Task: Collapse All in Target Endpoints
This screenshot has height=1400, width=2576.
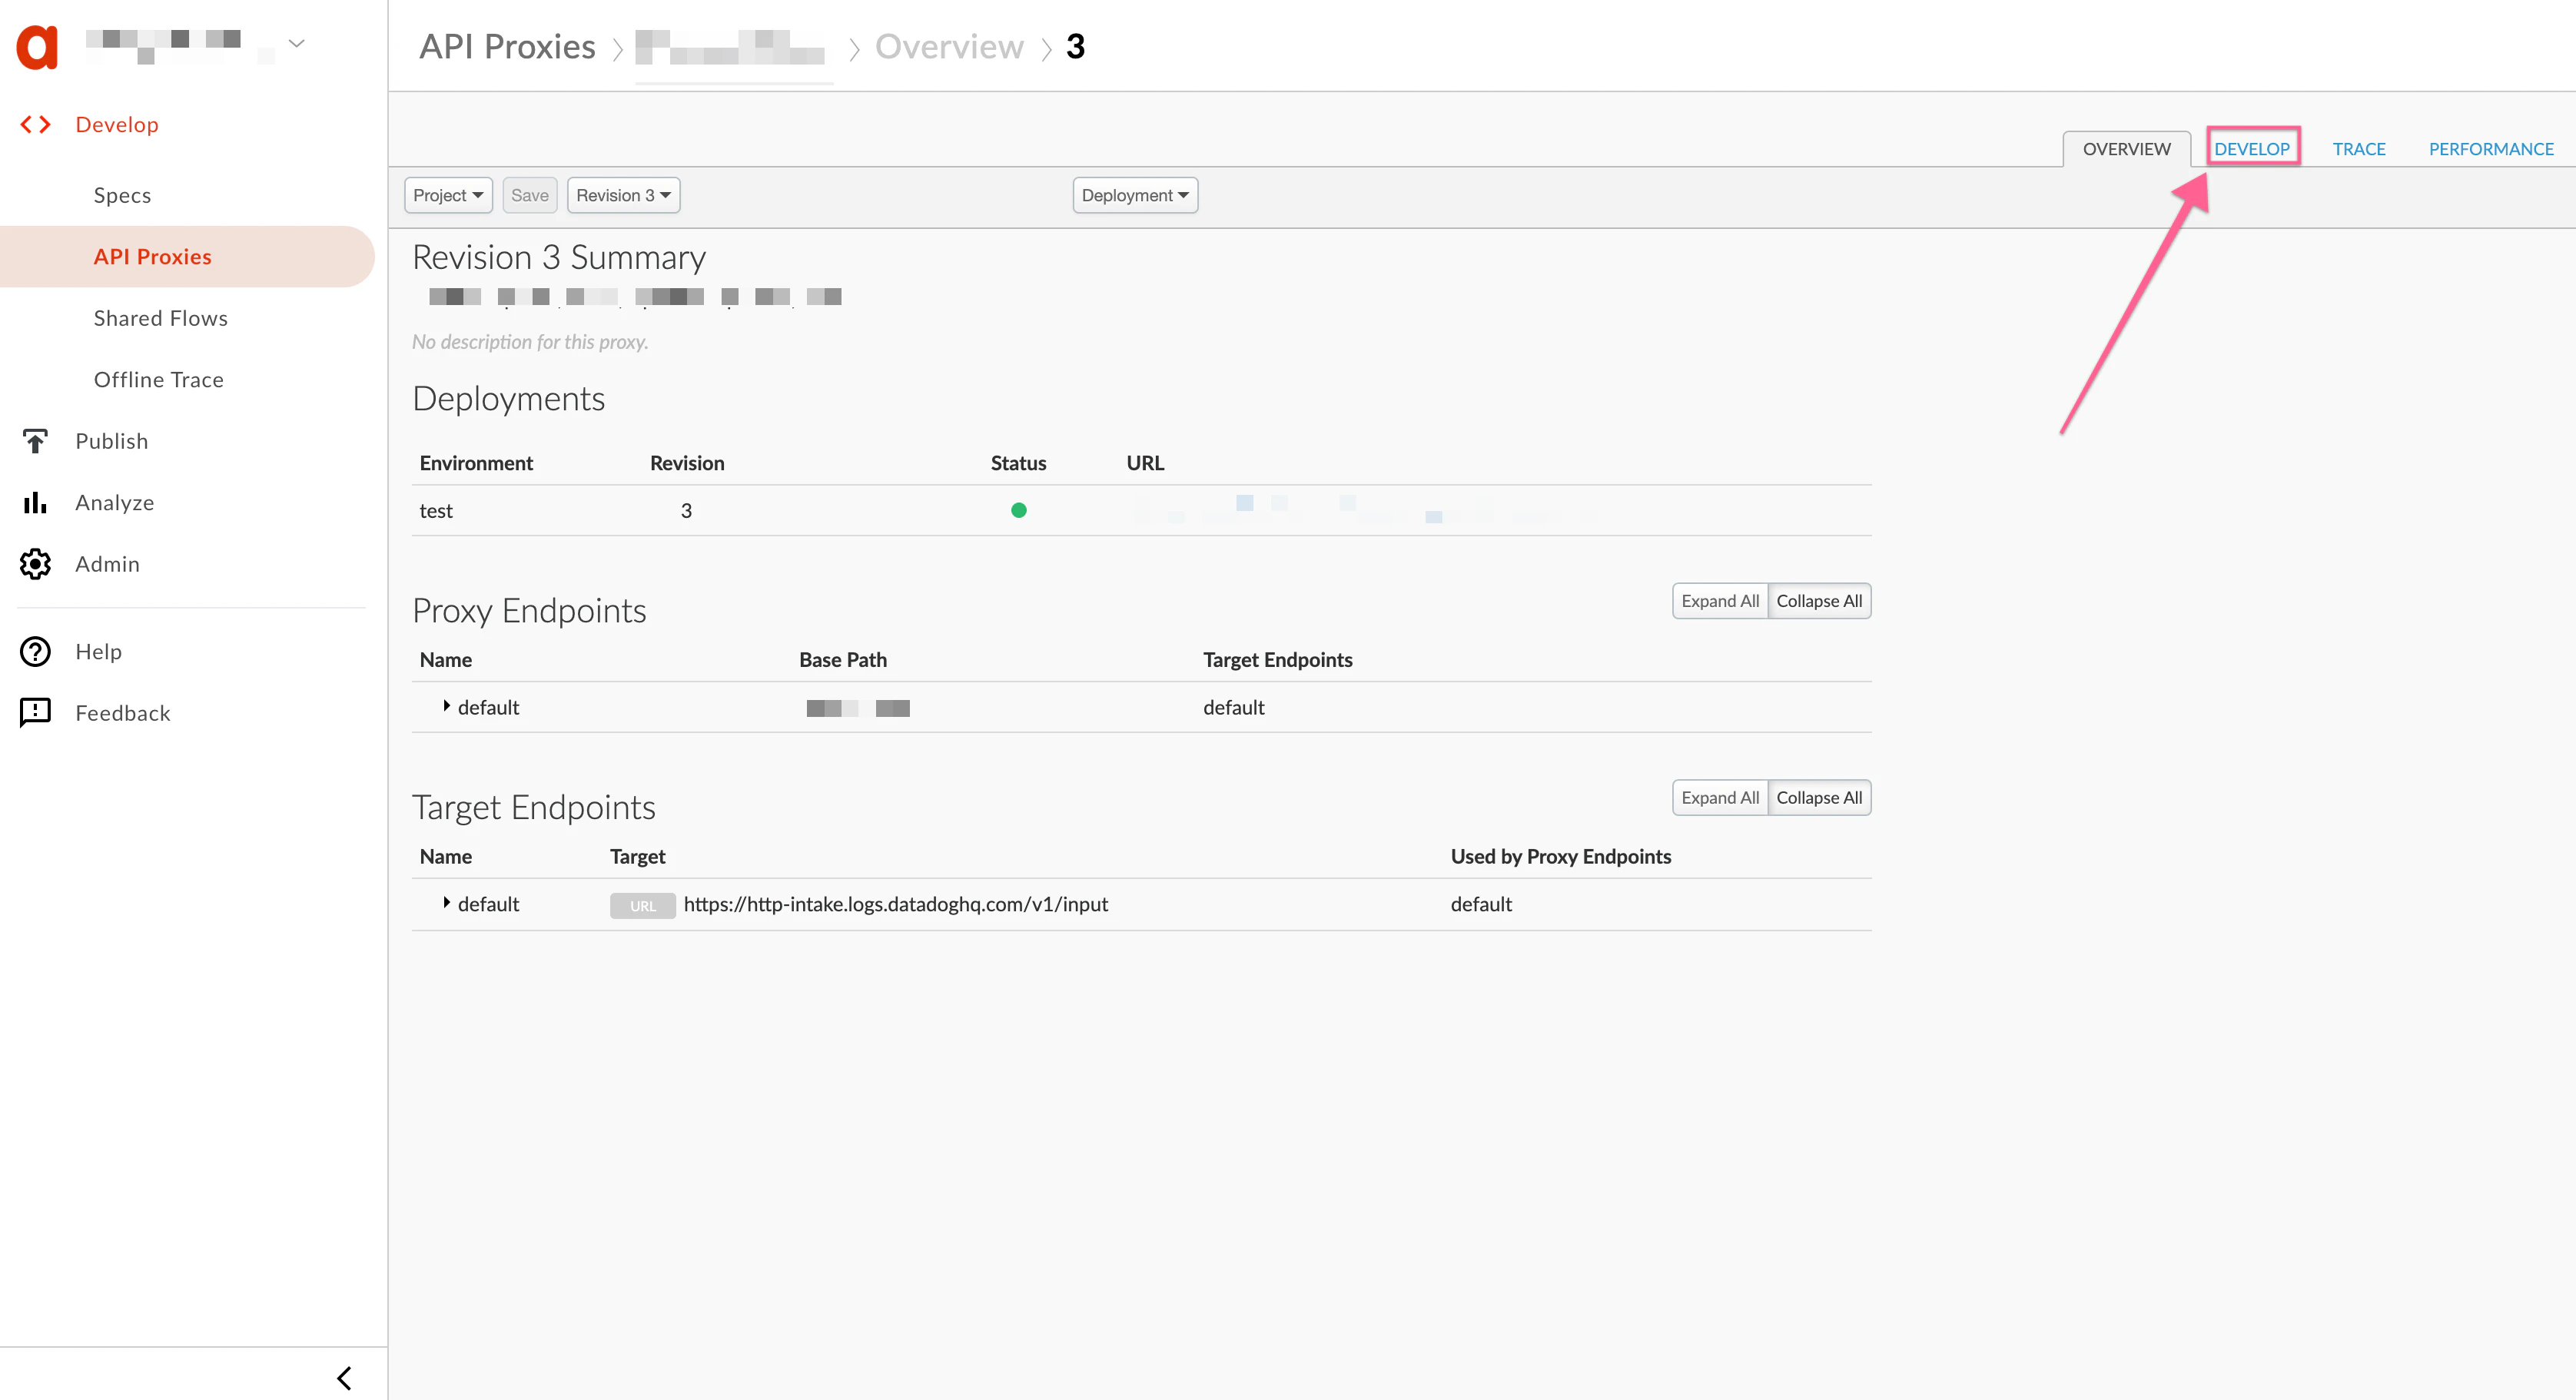Action: 1819,797
